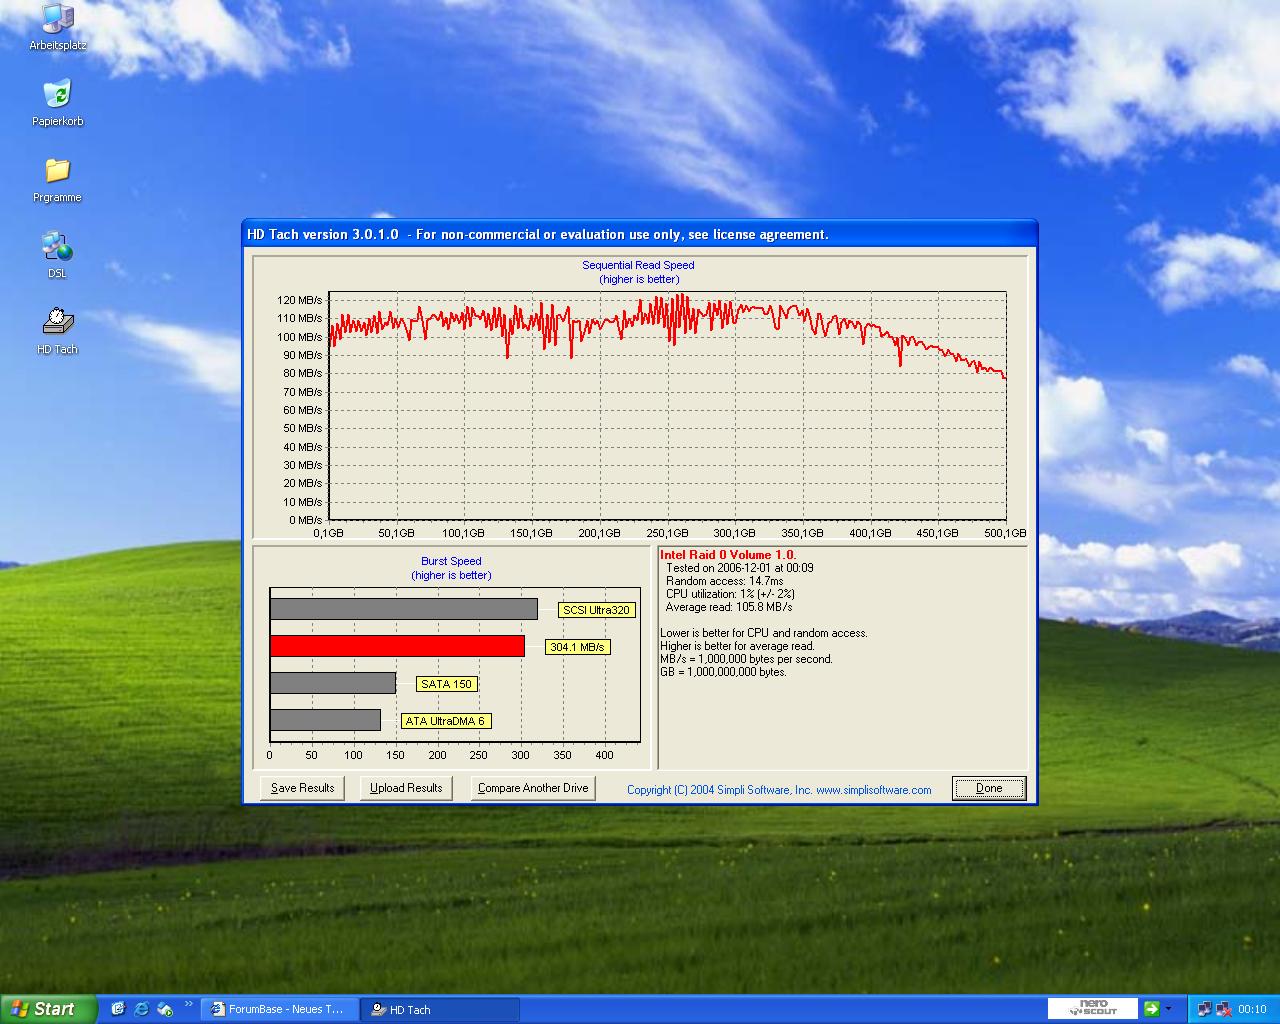Launch Internet Explorer from quick launch

point(141,1009)
